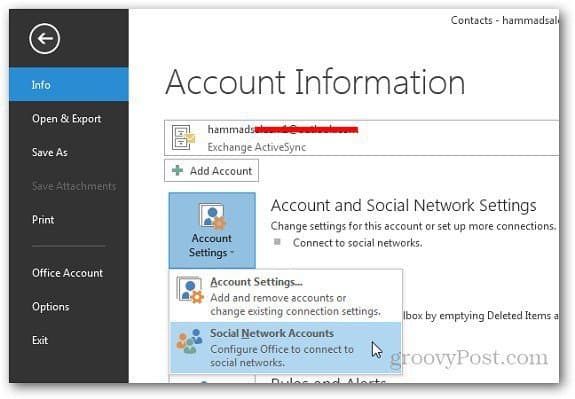Click the Add Account button

(x=211, y=171)
